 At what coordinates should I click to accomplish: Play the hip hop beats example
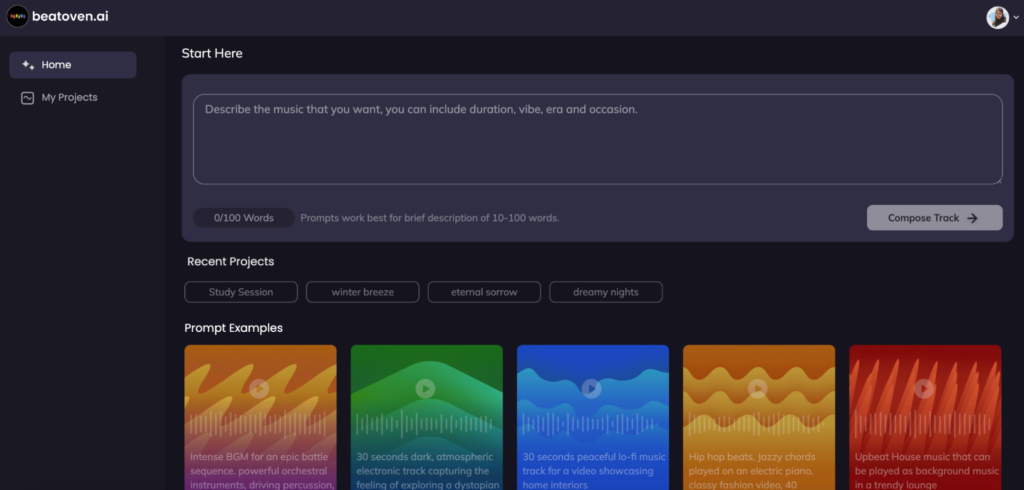758,389
